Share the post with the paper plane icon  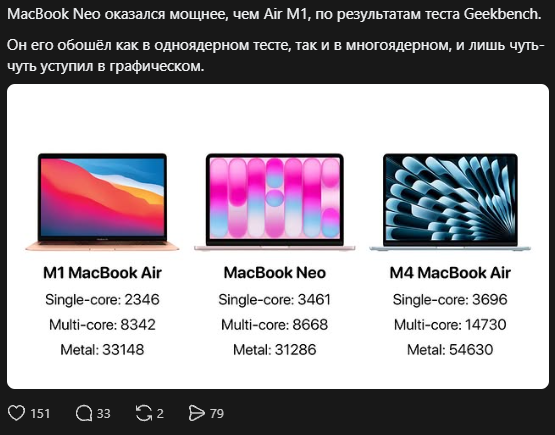point(196,413)
